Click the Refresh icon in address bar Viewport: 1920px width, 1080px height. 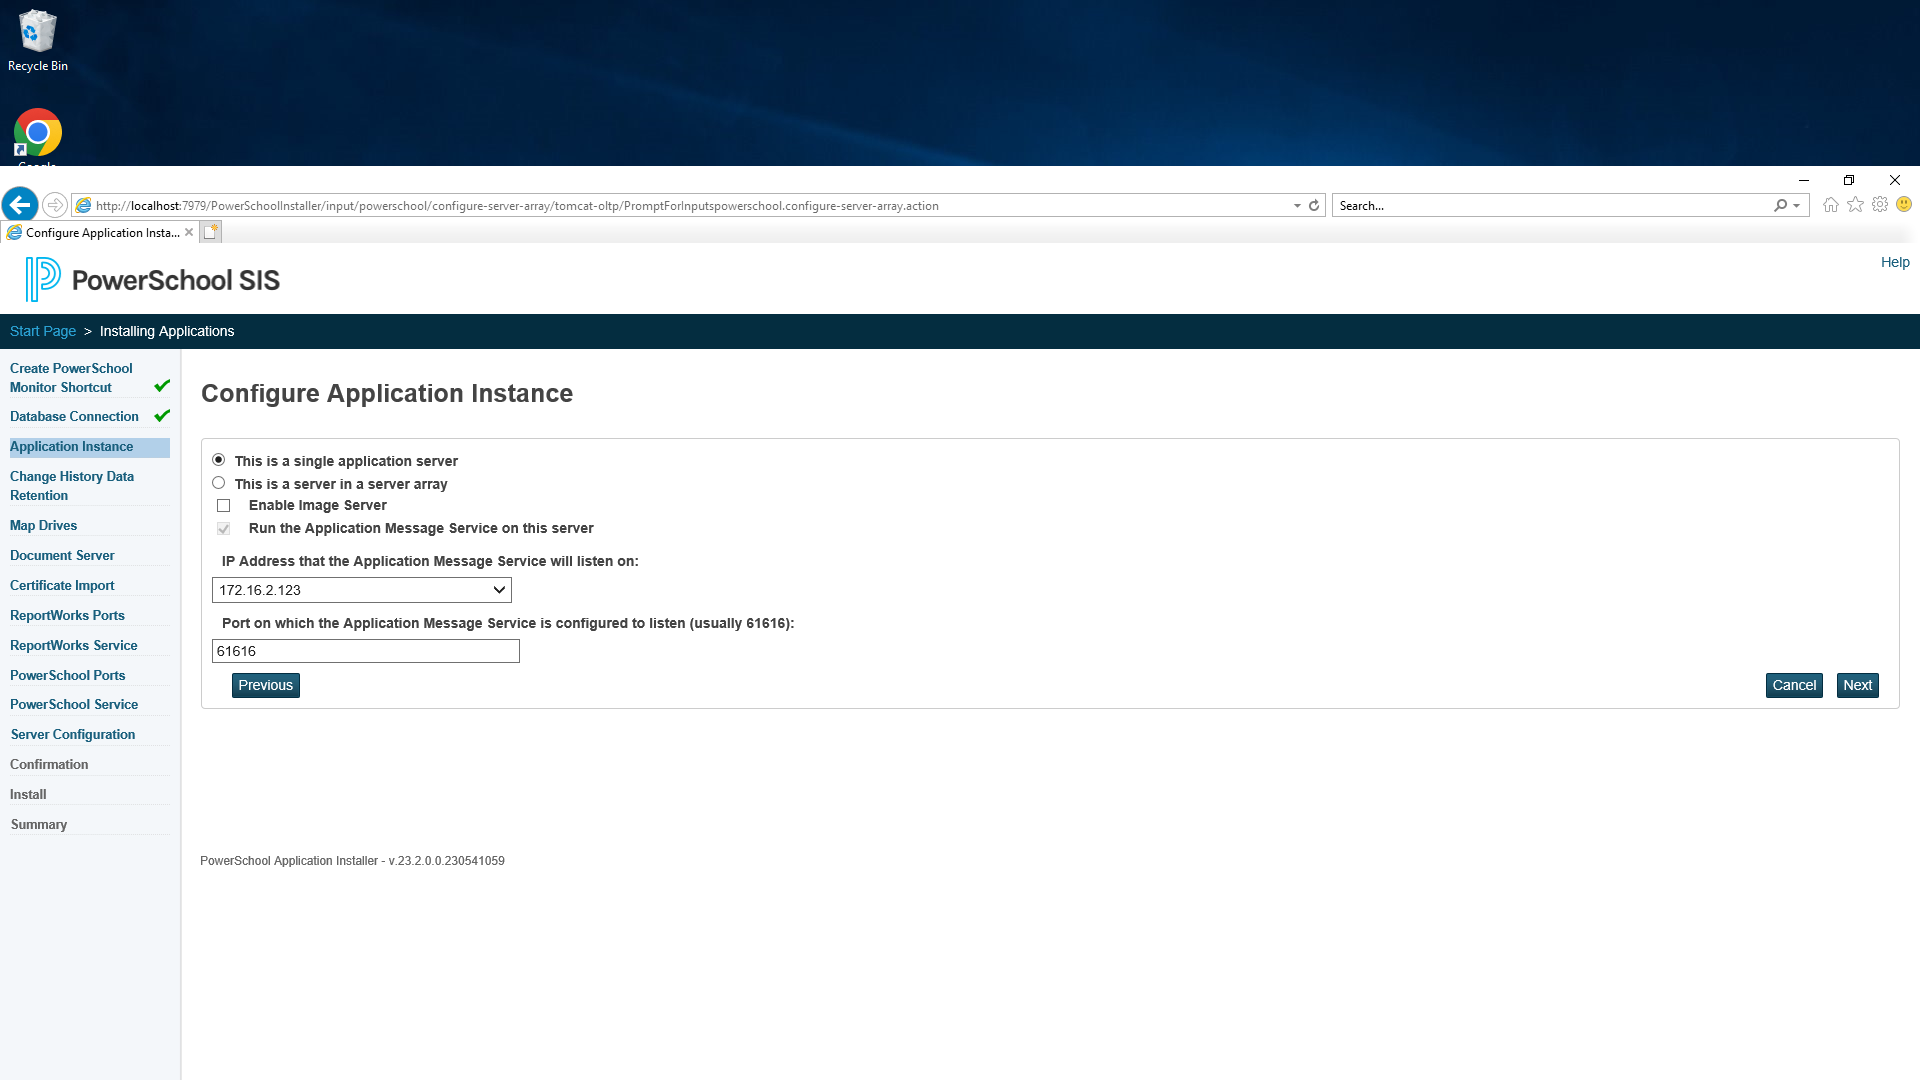pos(1314,205)
